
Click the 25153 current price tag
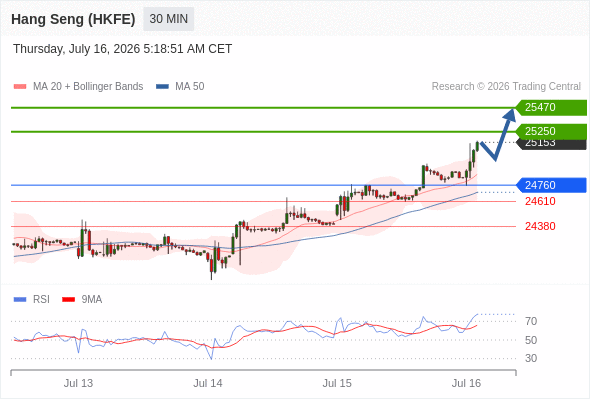pyautogui.click(x=552, y=144)
